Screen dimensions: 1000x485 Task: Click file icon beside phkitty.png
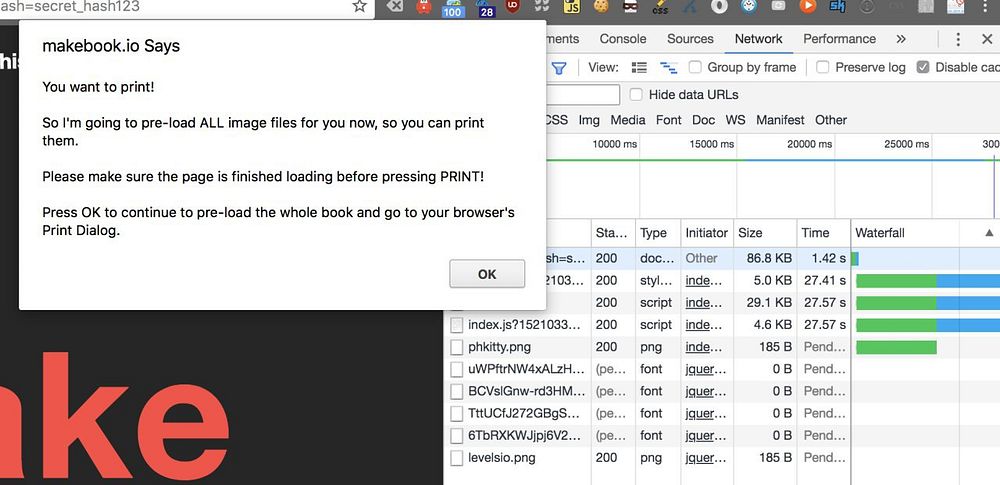click(x=457, y=347)
